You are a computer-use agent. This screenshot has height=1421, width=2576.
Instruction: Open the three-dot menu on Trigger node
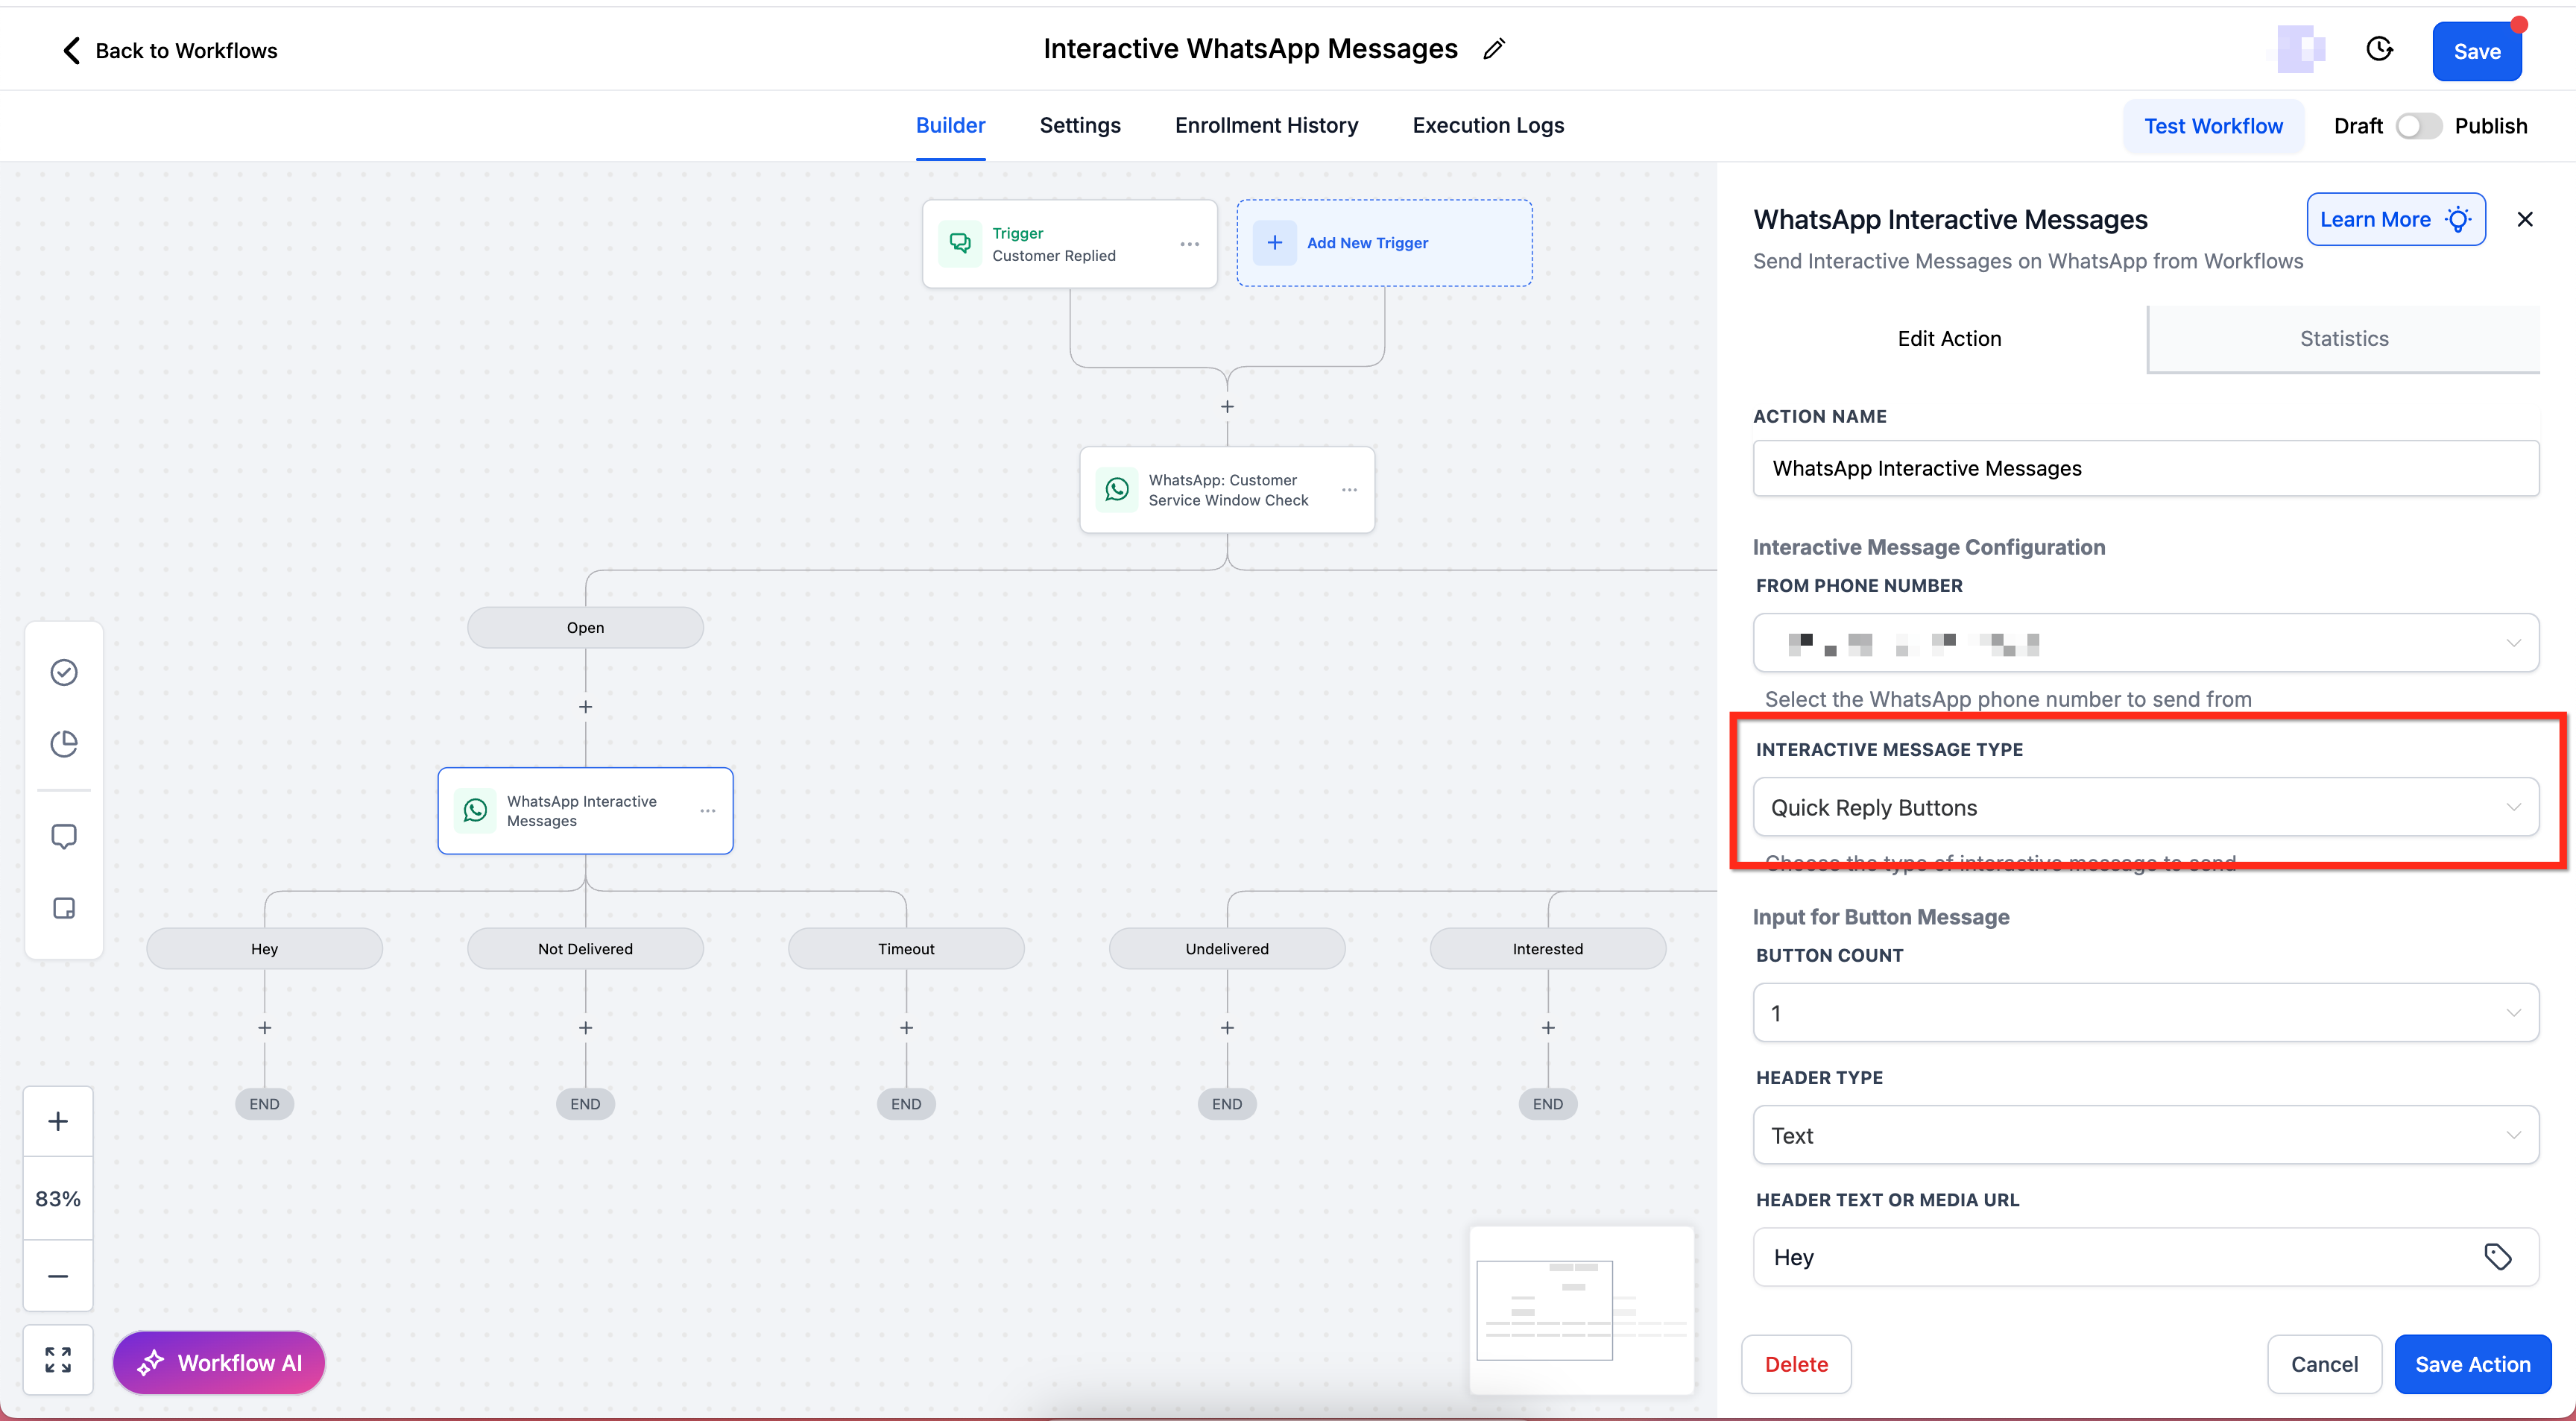tap(1189, 244)
